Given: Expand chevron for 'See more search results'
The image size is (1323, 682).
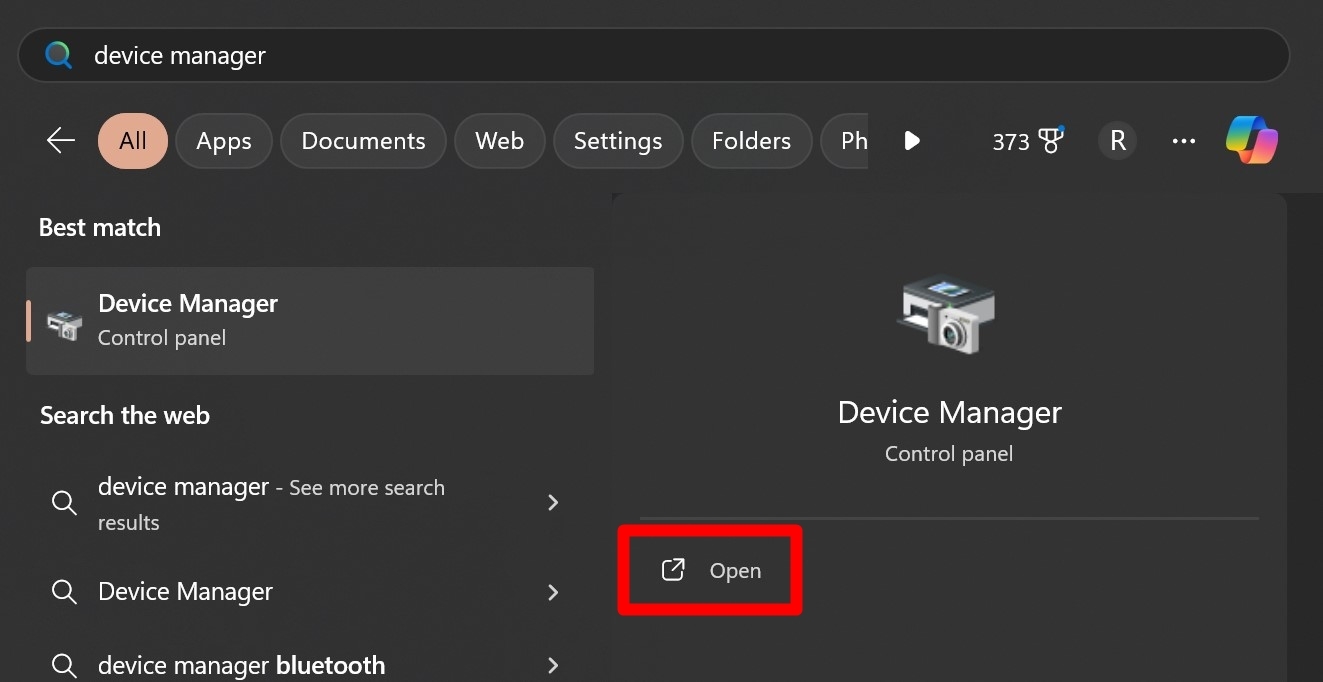Looking at the screenshot, I should pyautogui.click(x=553, y=502).
